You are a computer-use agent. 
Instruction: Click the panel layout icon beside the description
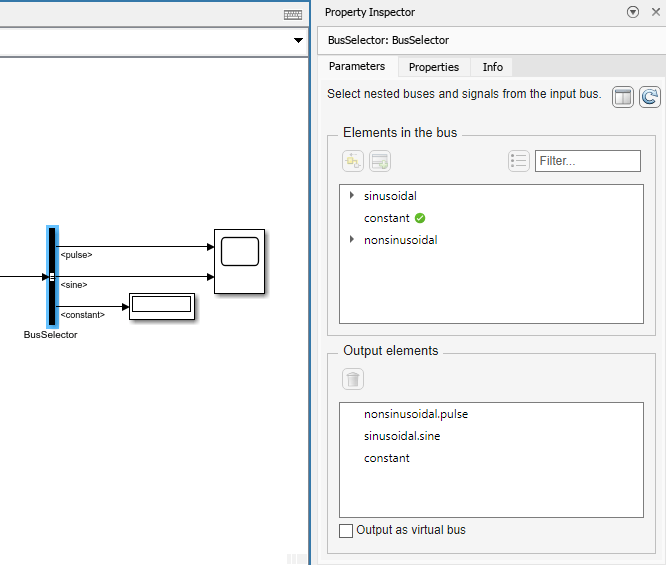[x=623, y=97]
